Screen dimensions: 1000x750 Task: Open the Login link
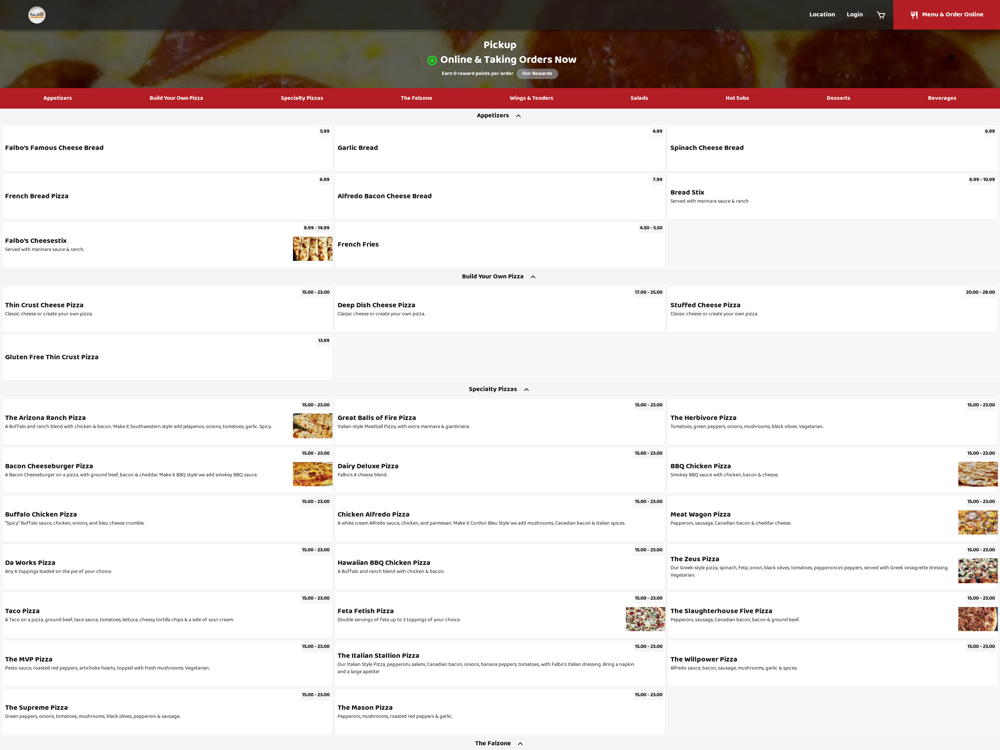(855, 14)
